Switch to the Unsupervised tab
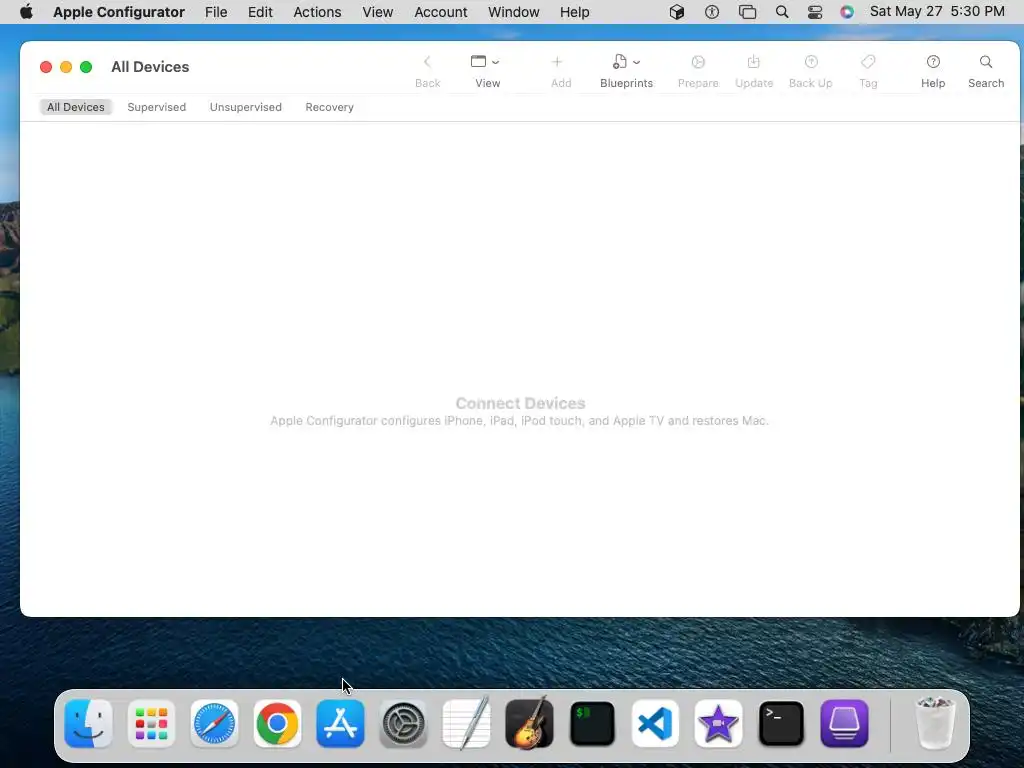1024x768 pixels. tap(246, 107)
